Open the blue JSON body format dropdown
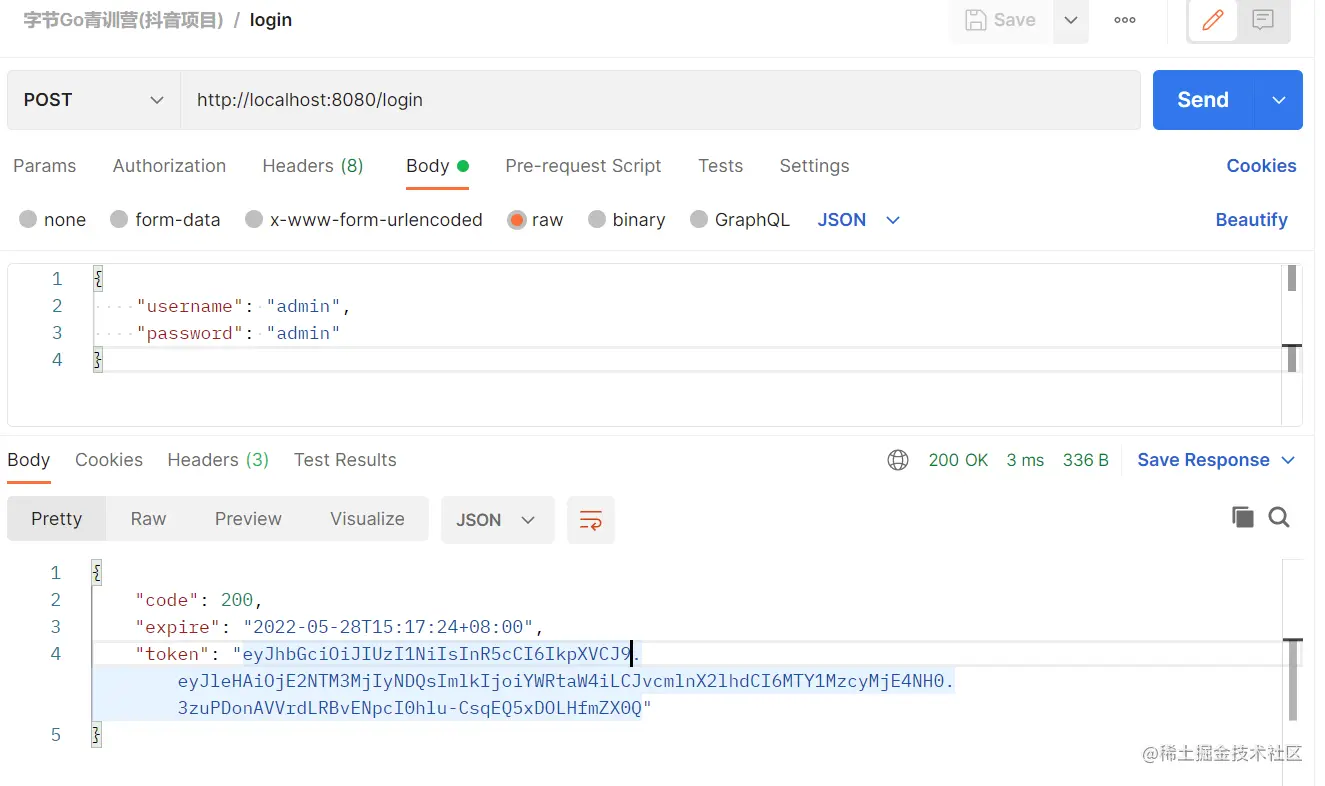This screenshot has width=1325, height=786. pyautogui.click(x=859, y=220)
